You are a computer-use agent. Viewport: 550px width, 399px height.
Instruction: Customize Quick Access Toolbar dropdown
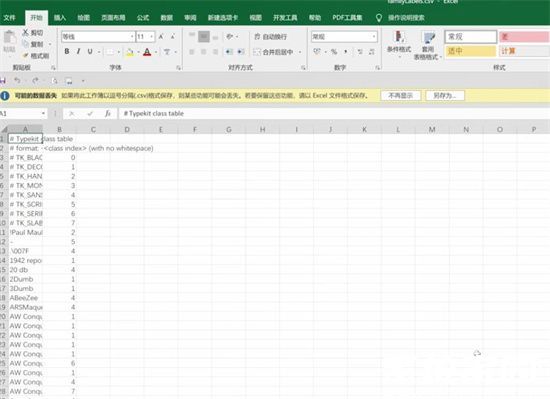(83, 81)
